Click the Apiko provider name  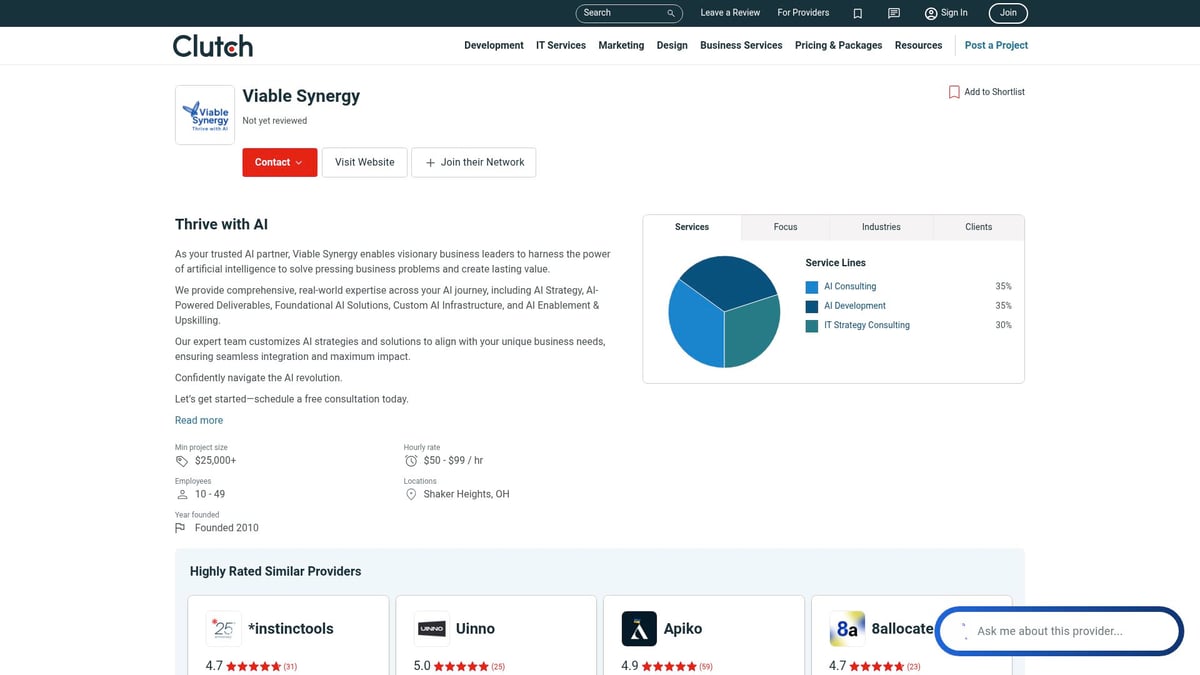(683, 629)
